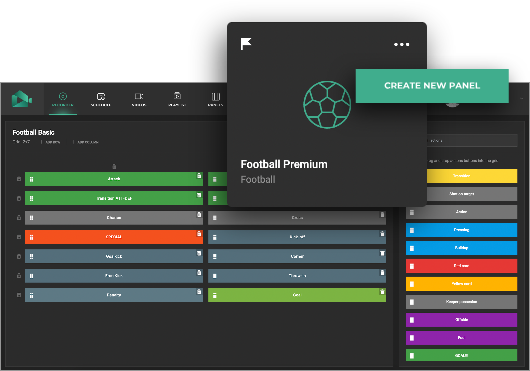Click the small icon left of the orange row

click(19, 237)
